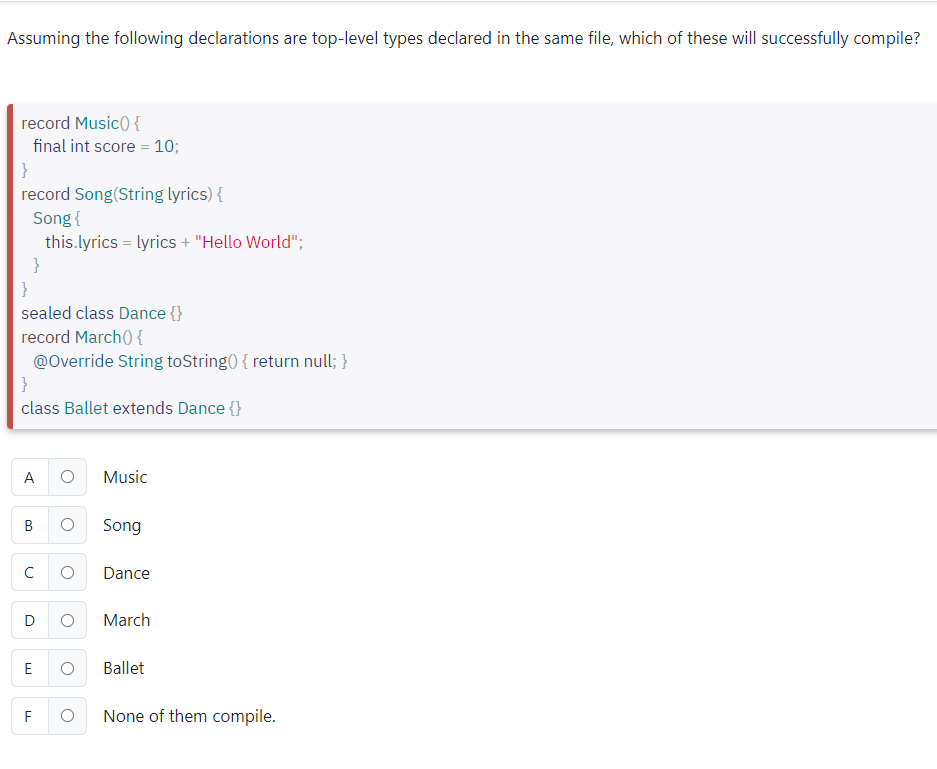The image size is (937, 769).
Task: Click the answer label text Ballet
Action: point(123,668)
